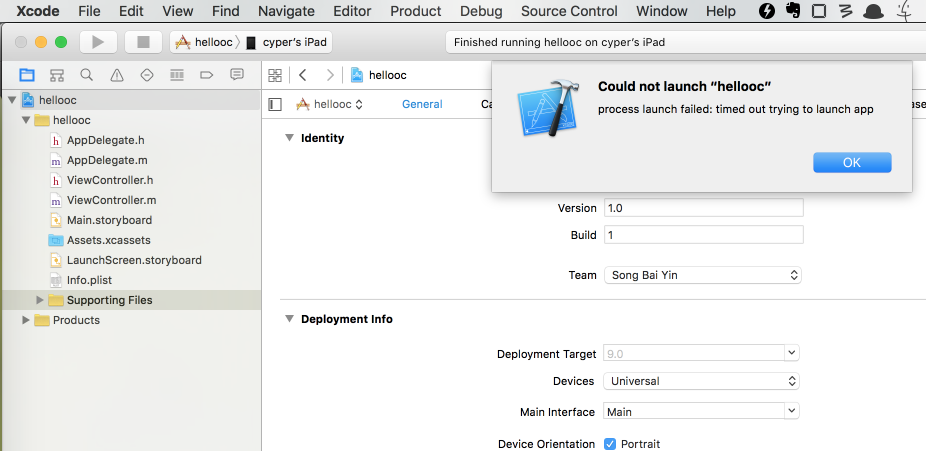
Task: Click the Version text field
Action: tap(702, 208)
